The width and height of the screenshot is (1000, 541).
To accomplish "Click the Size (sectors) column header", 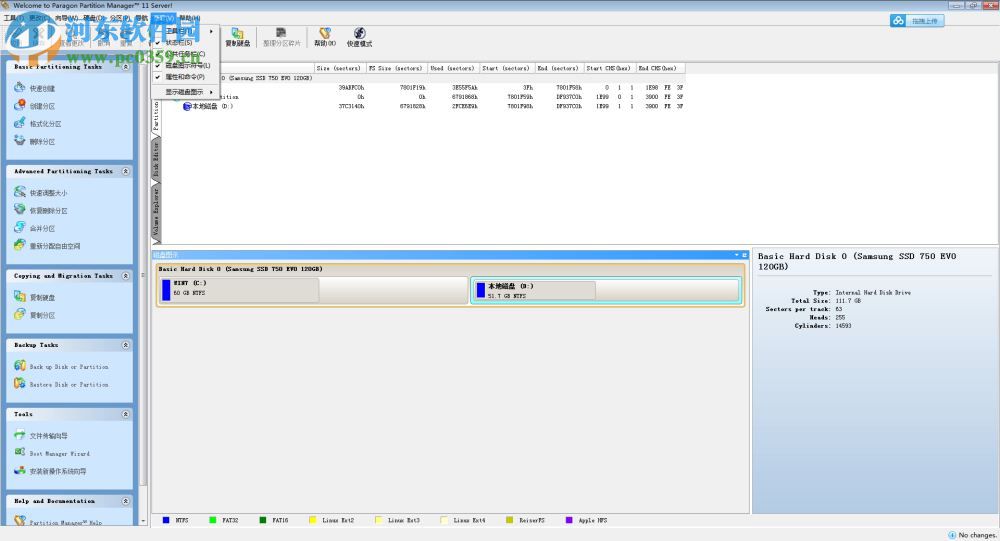I will [339, 68].
